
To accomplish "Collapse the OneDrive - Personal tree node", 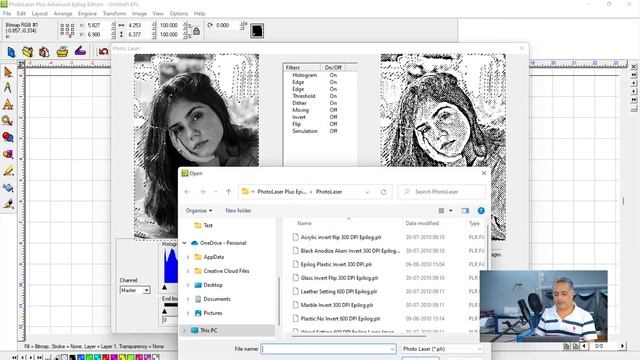I will tap(184, 243).
